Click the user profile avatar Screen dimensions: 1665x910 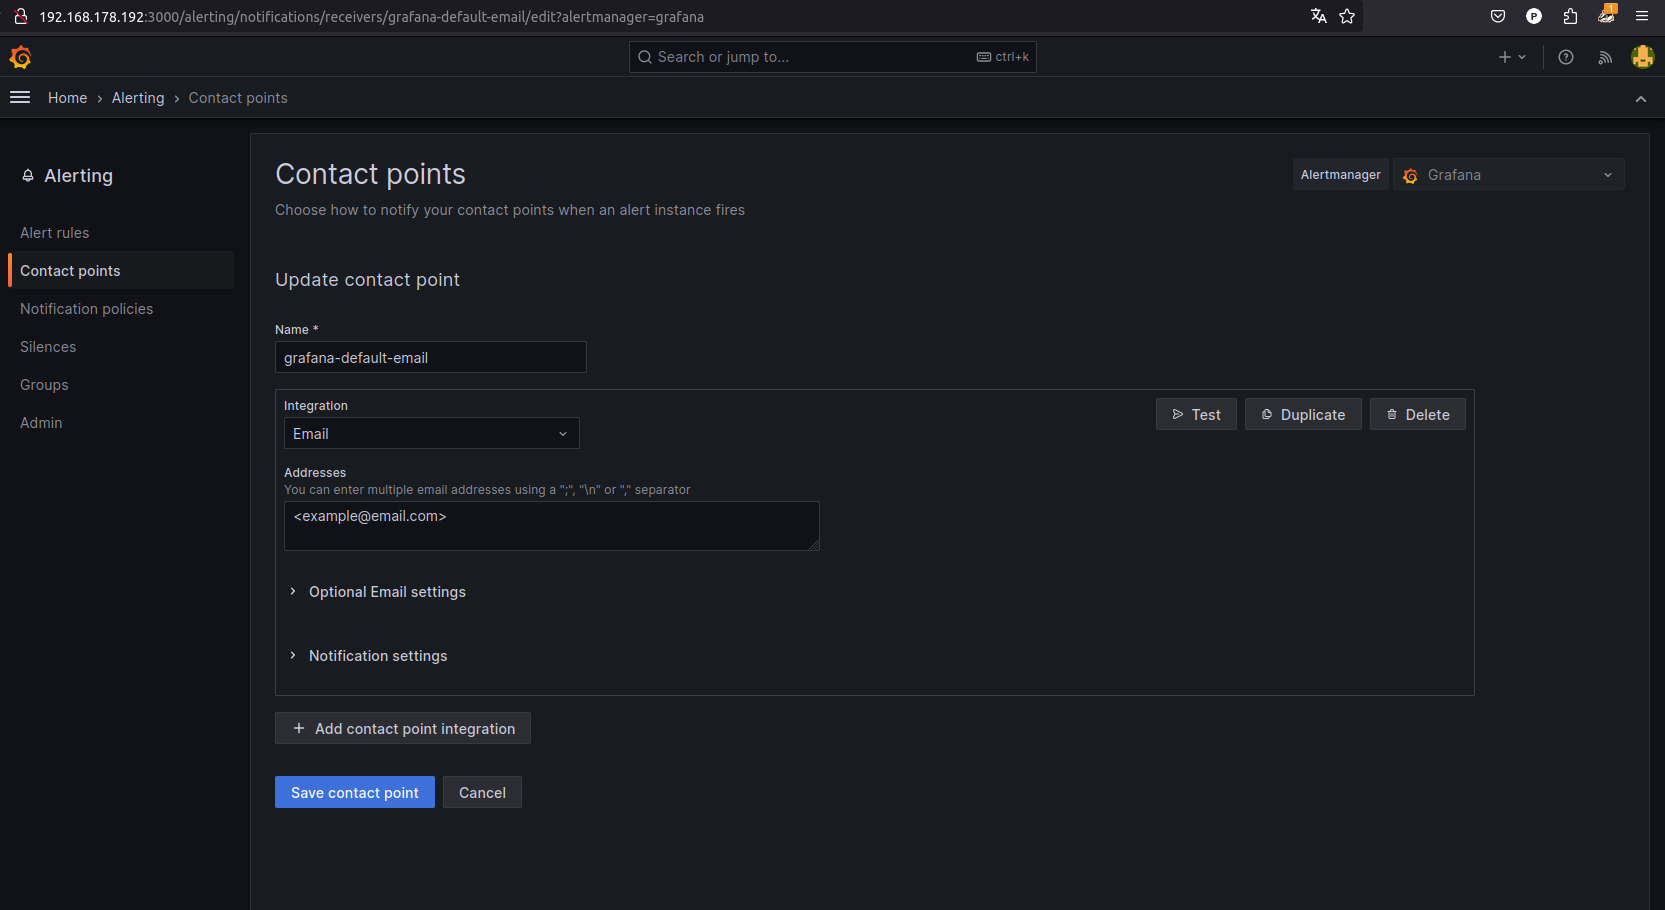click(1642, 57)
